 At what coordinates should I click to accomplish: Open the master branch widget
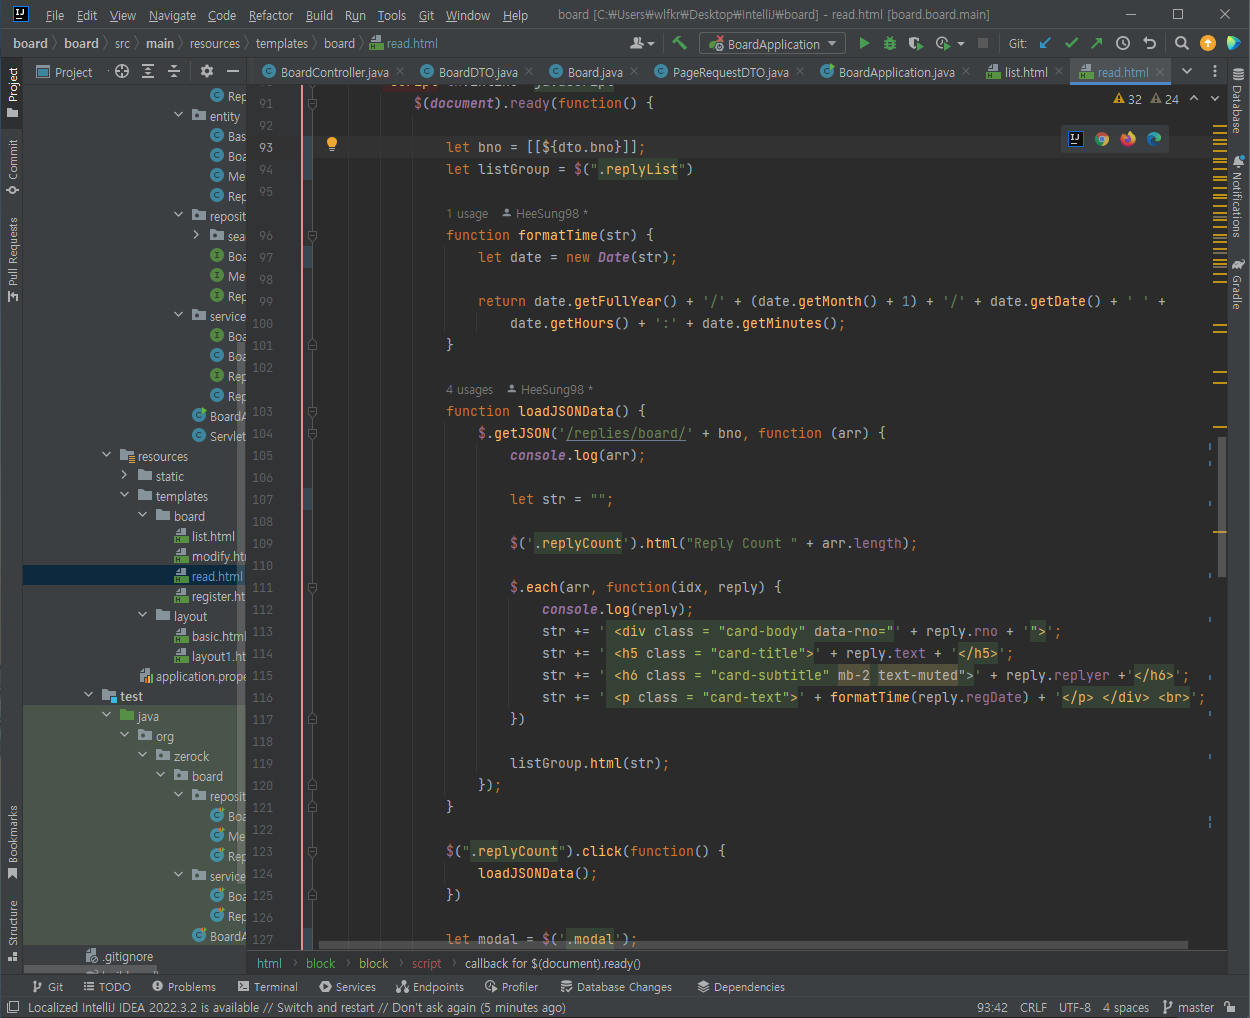coord(1188,1007)
